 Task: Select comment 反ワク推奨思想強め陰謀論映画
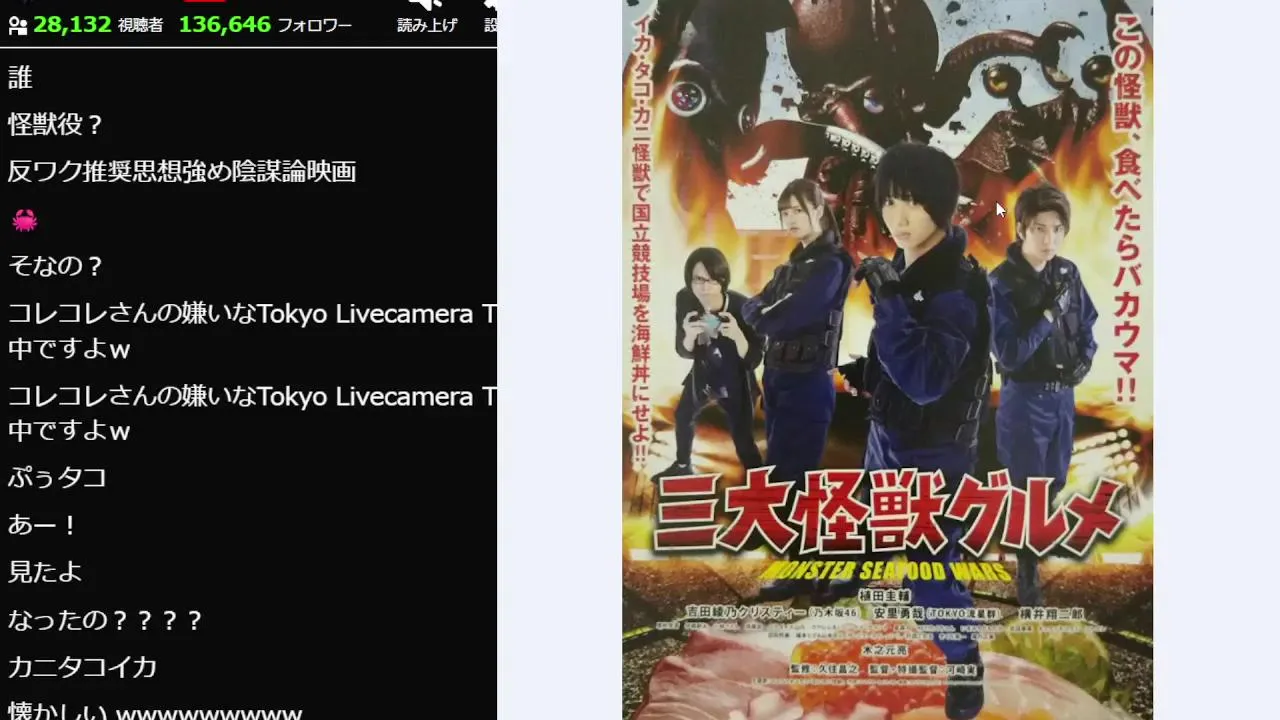[182, 172]
